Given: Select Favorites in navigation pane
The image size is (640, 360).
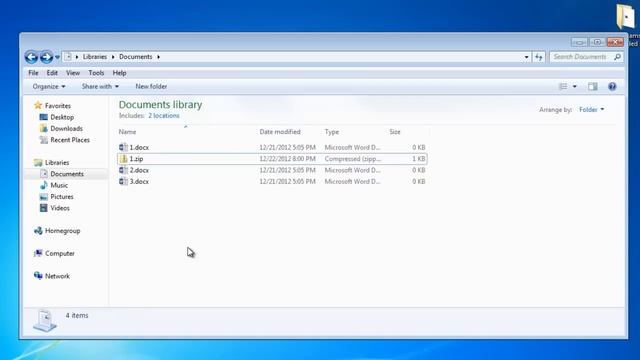Looking at the screenshot, I should (x=58, y=106).
